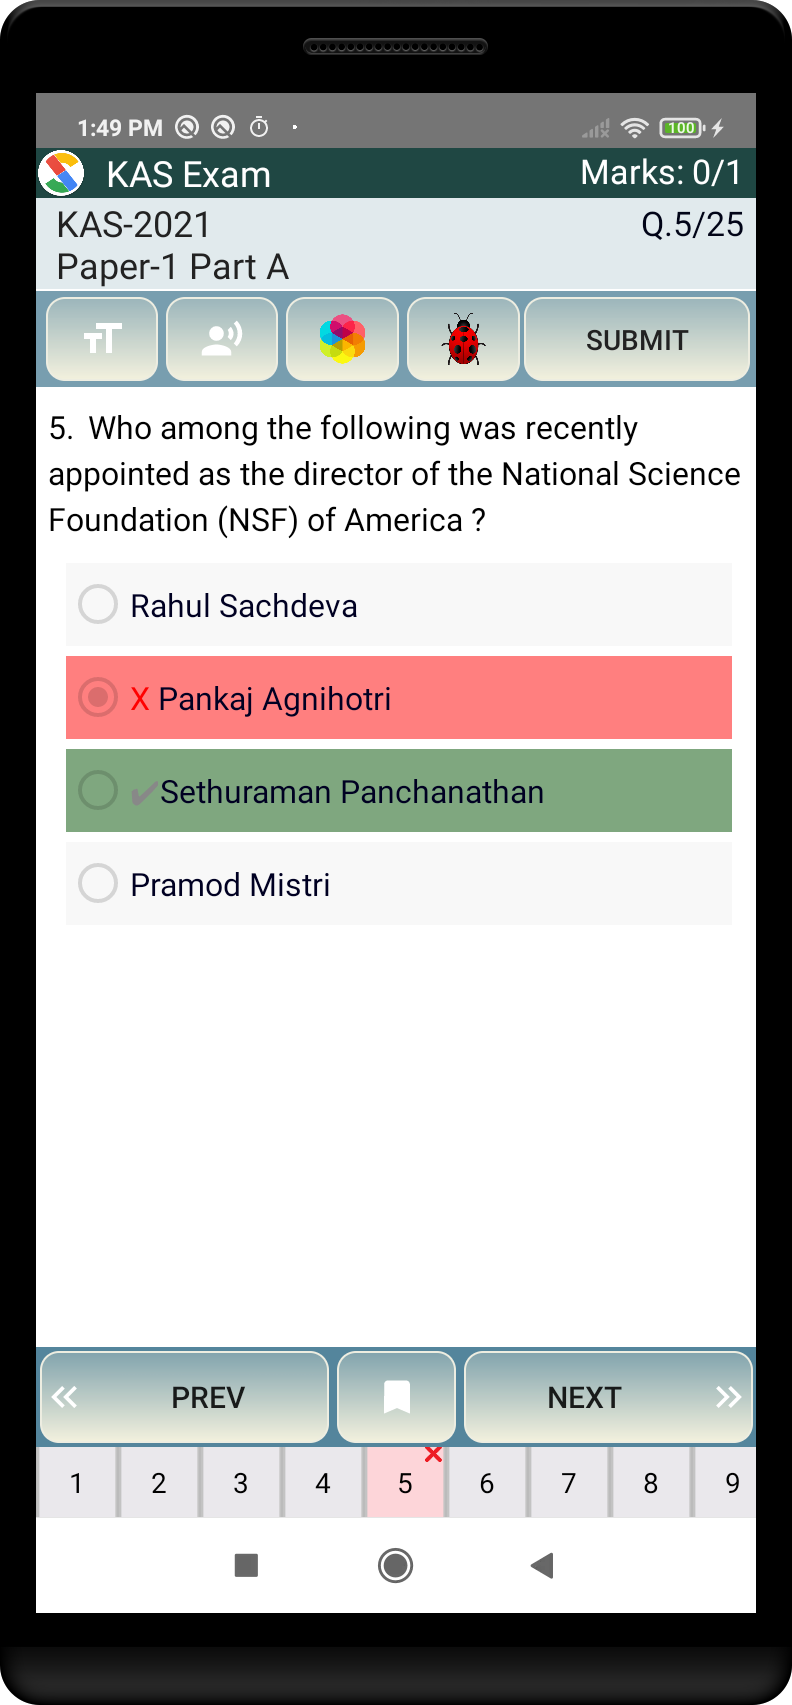
Task: Choose the Sethuraman Panchanathan radio option
Action: tap(98, 791)
